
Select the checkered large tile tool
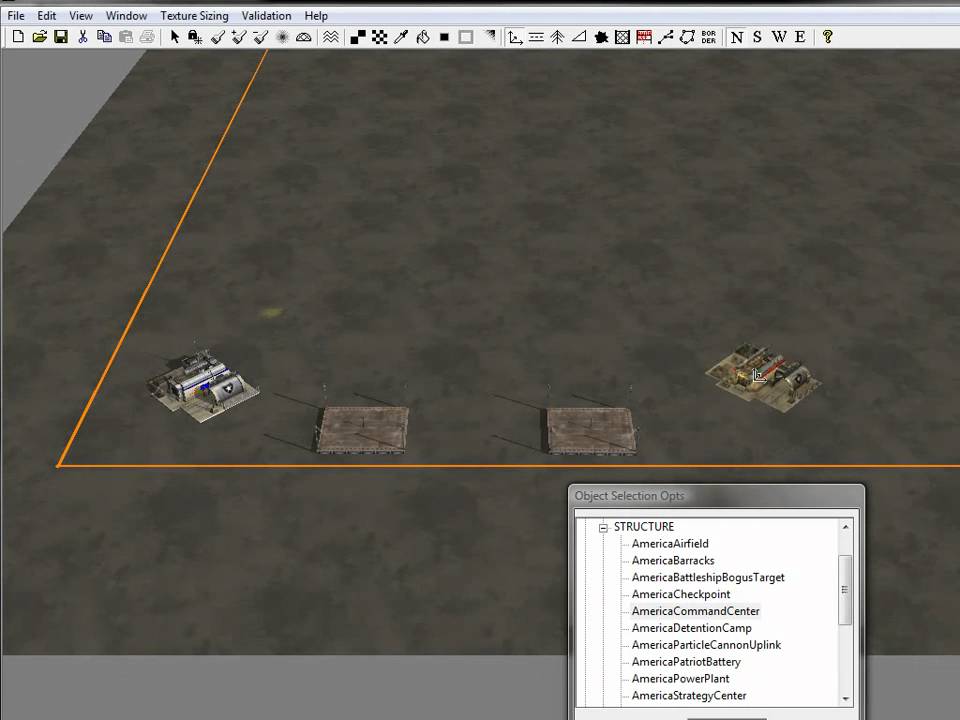tap(380, 37)
